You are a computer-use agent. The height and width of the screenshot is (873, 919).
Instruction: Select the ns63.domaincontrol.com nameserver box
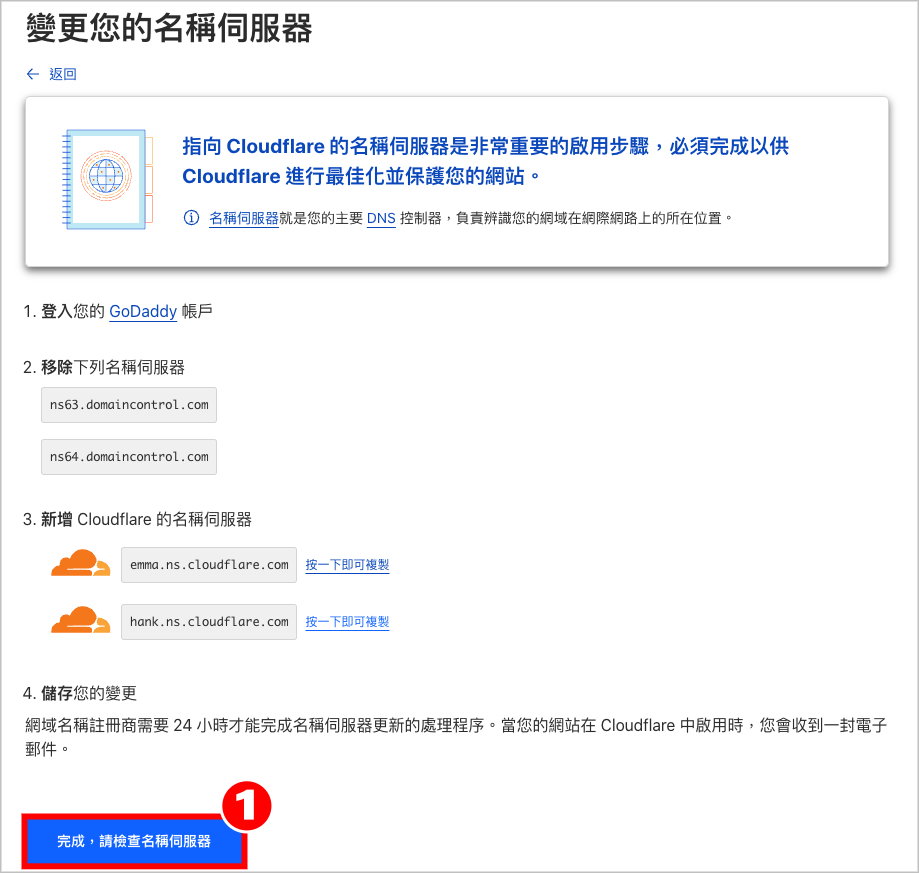[129, 405]
